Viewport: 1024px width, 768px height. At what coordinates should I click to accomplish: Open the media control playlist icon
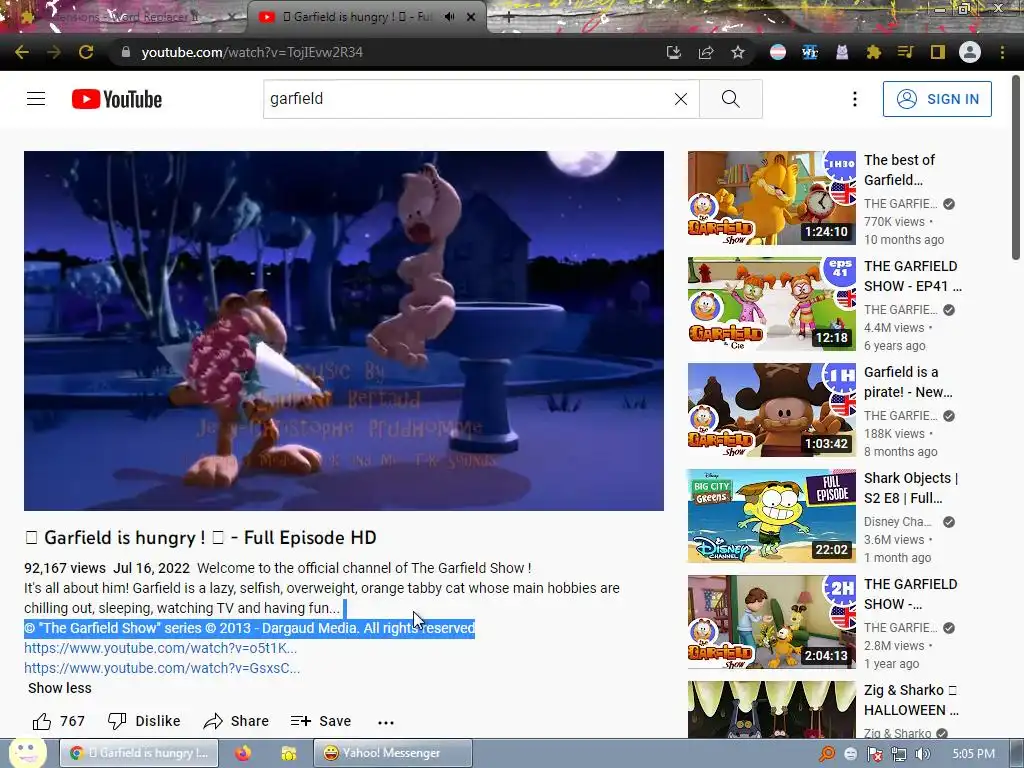point(905,52)
